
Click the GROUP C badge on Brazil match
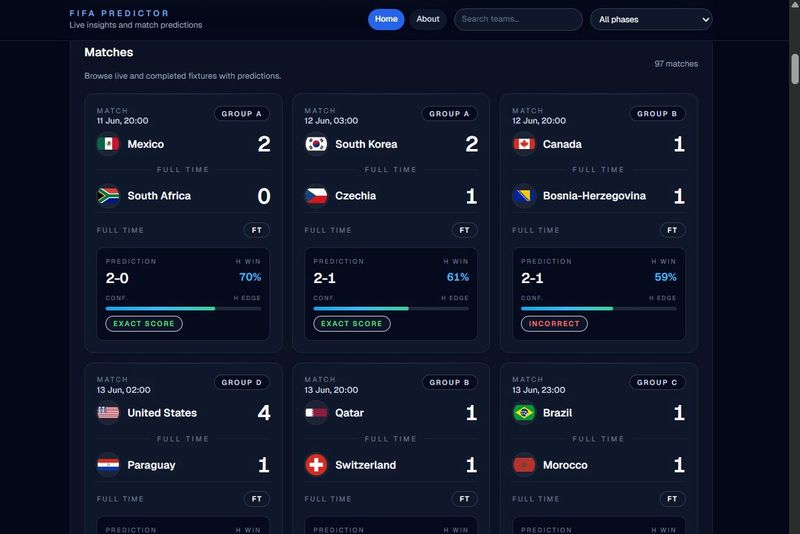coord(657,383)
